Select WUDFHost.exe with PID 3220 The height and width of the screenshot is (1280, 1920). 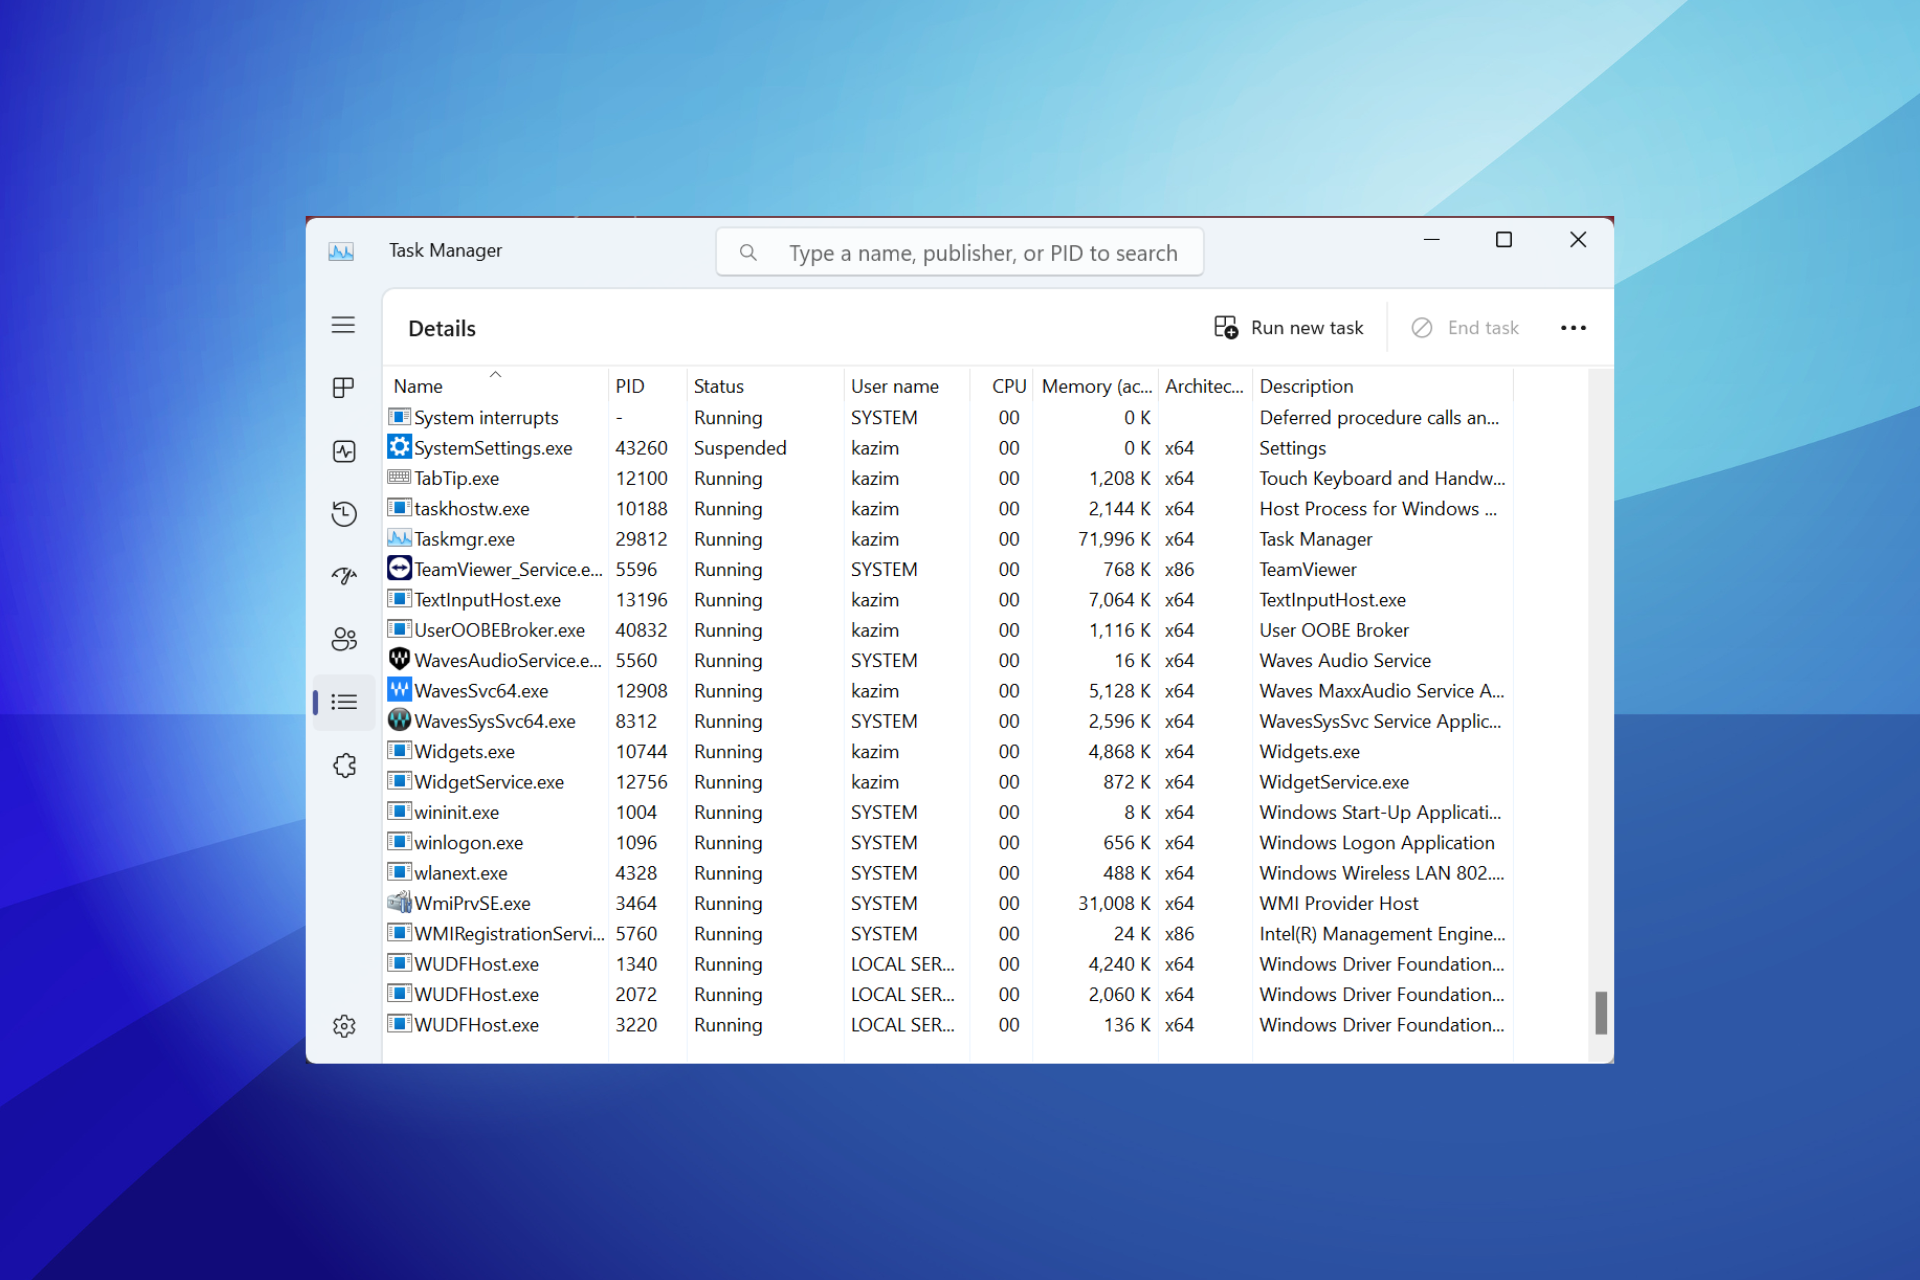click(949, 1025)
